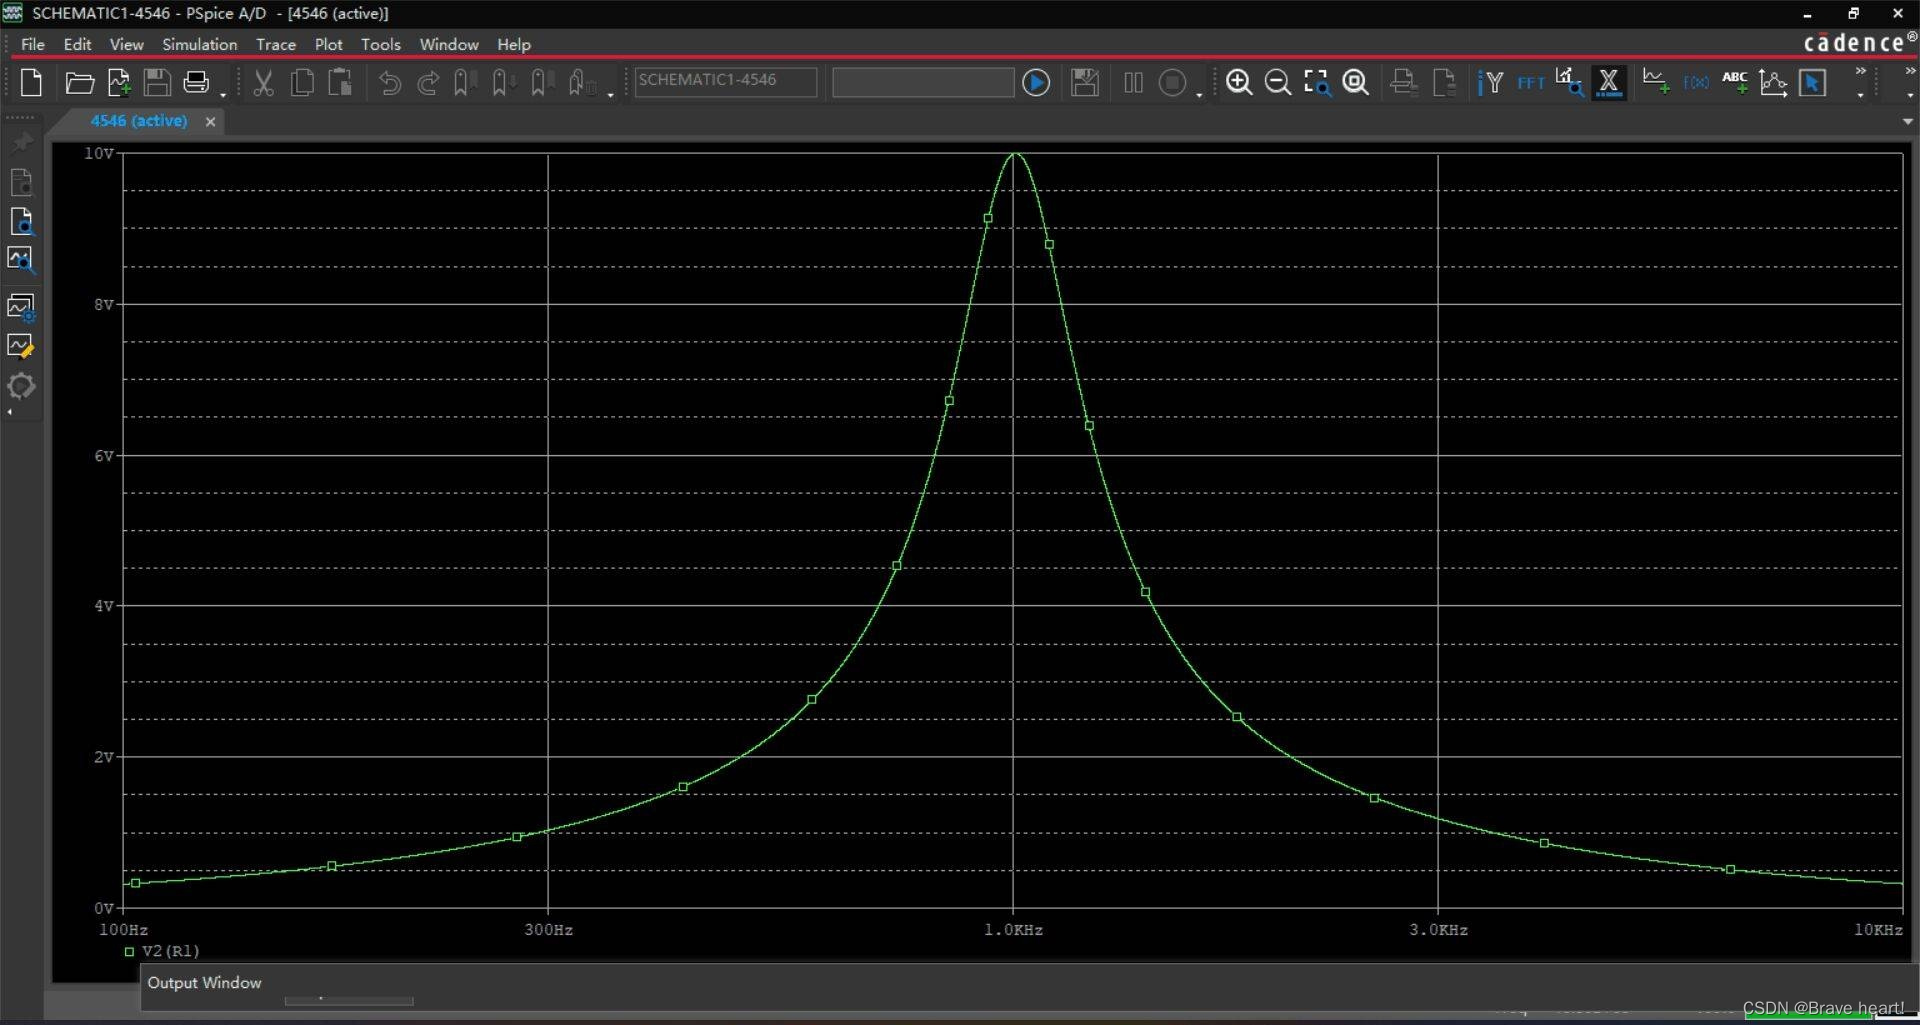Image resolution: width=1920 pixels, height=1025 pixels.
Task: Run simulation with blue play button
Action: pyautogui.click(x=1036, y=82)
